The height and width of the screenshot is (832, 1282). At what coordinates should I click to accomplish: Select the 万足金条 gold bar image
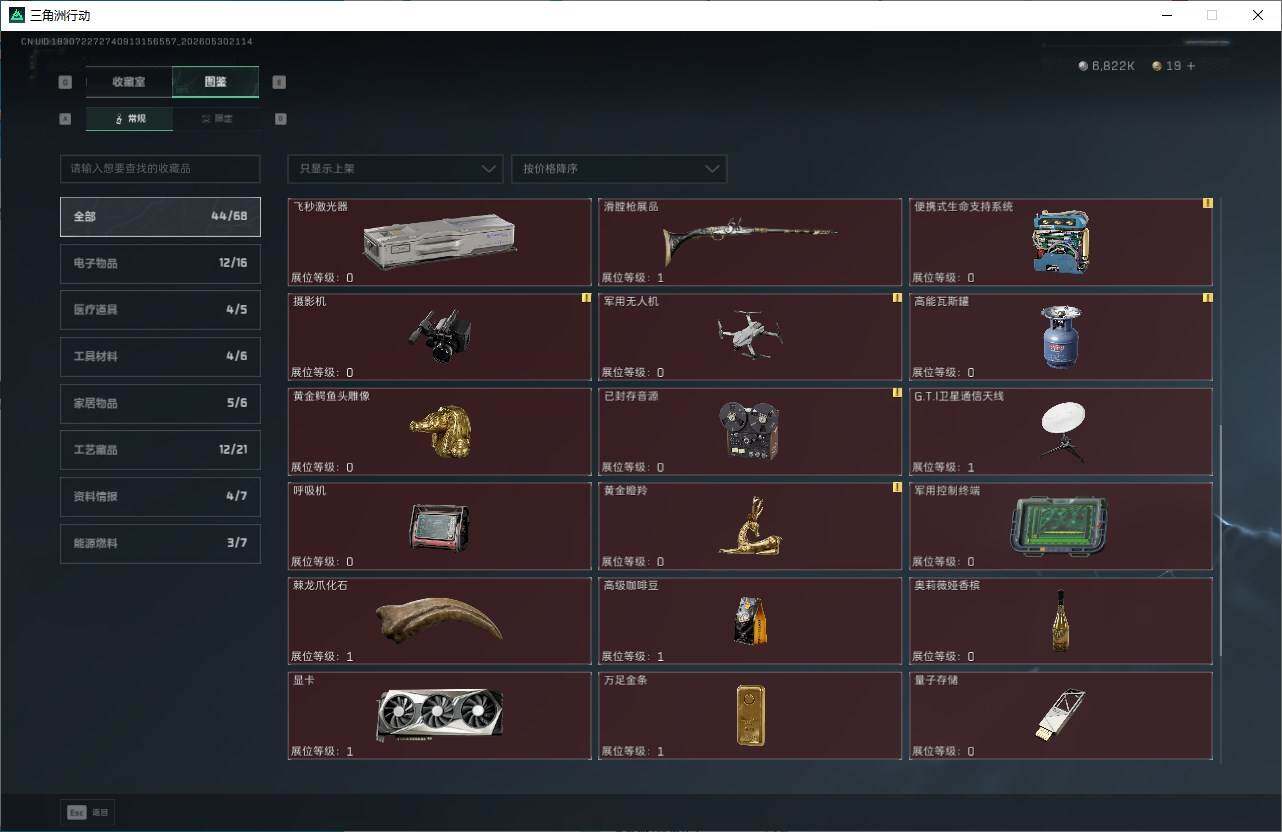(750, 715)
